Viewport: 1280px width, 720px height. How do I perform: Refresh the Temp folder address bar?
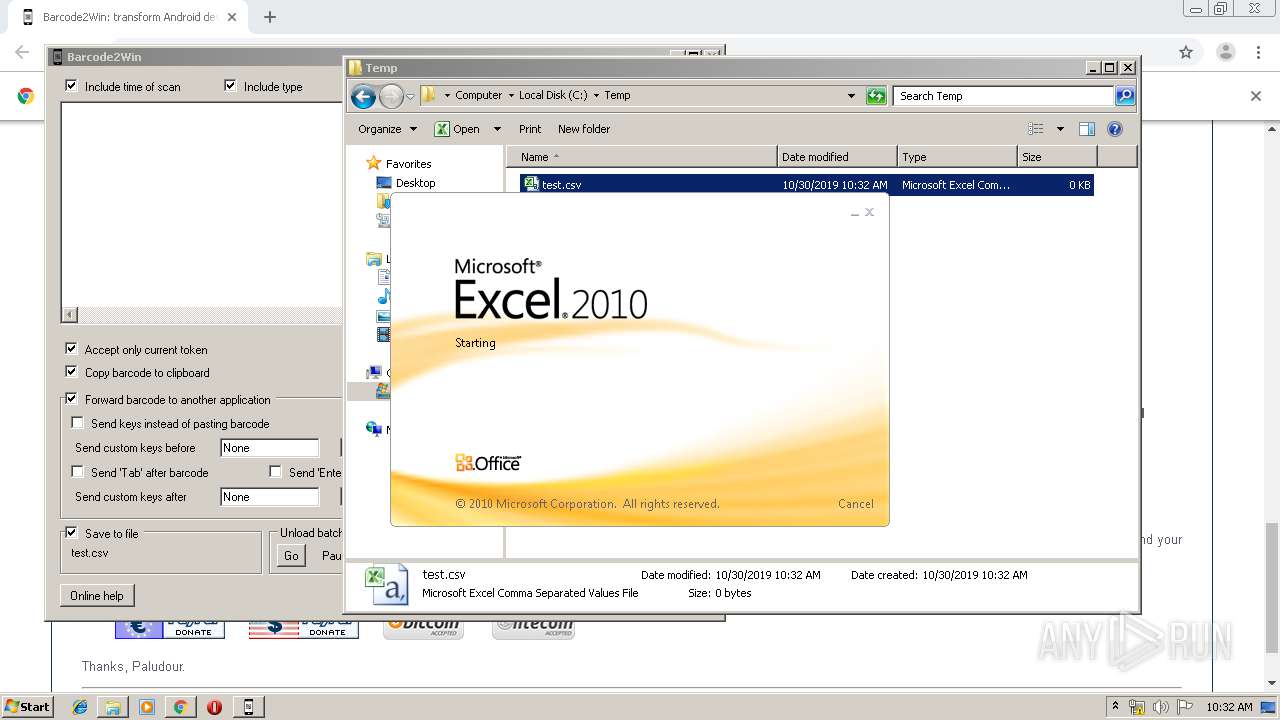[876, 96]
